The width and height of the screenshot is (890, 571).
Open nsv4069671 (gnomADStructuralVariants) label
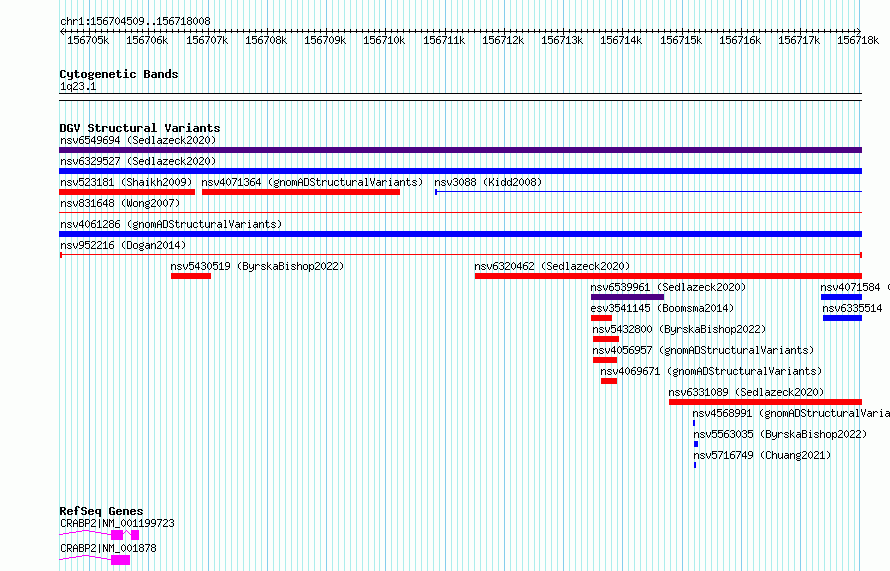[x=711, y=371]
